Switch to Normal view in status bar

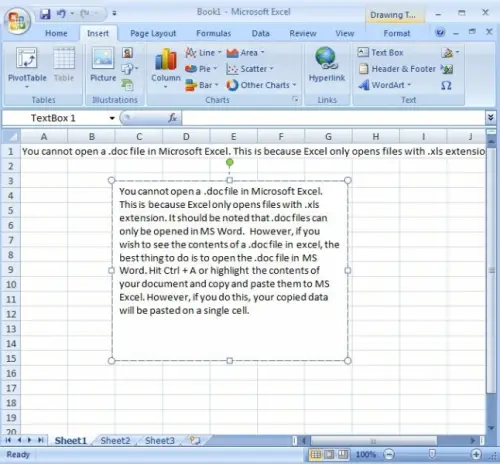pos(315,454)
